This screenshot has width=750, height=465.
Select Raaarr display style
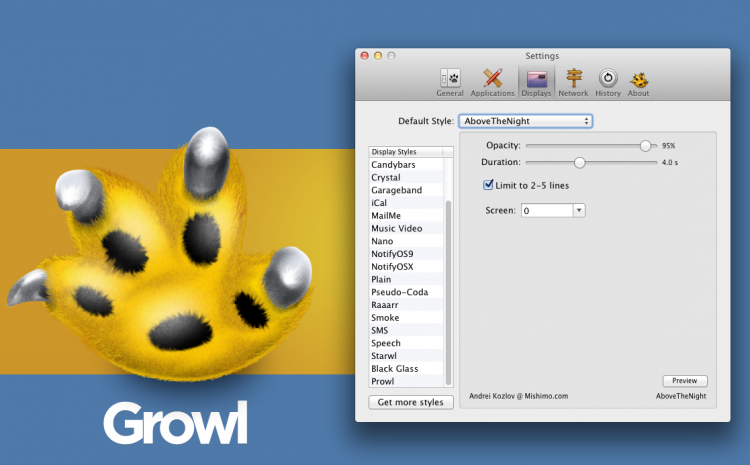coord(406,305)
